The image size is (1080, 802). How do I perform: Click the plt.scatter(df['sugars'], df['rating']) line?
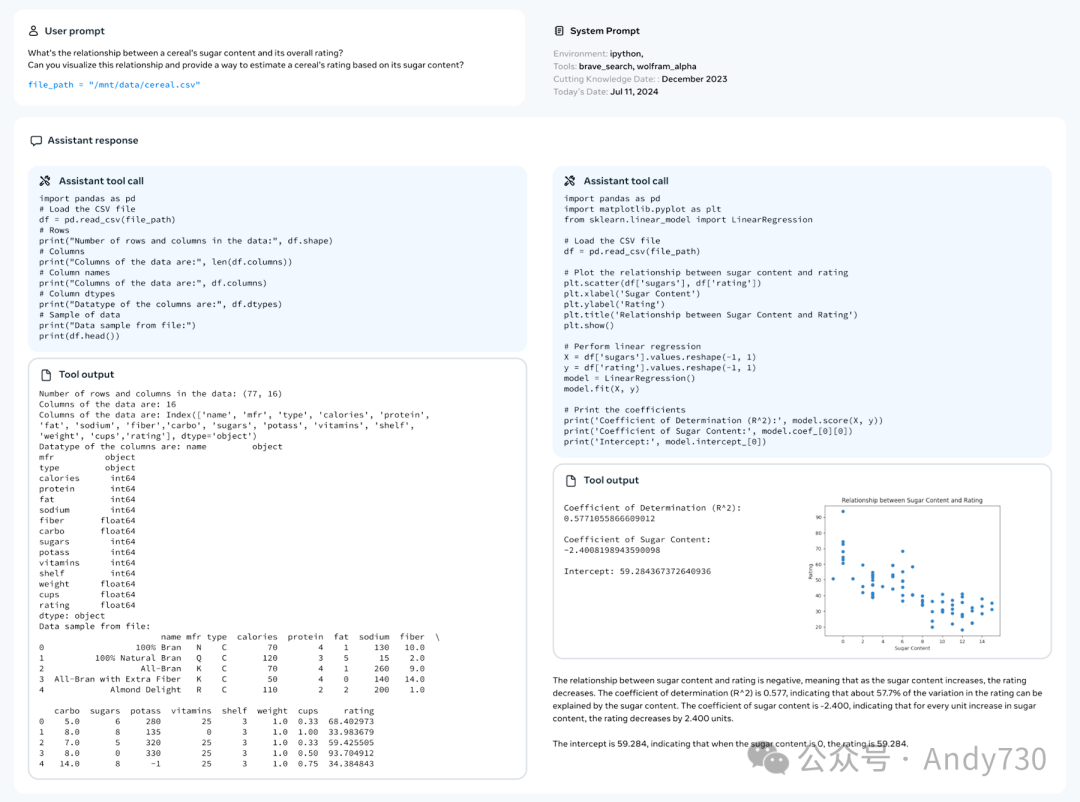click(x=663, y=283)
